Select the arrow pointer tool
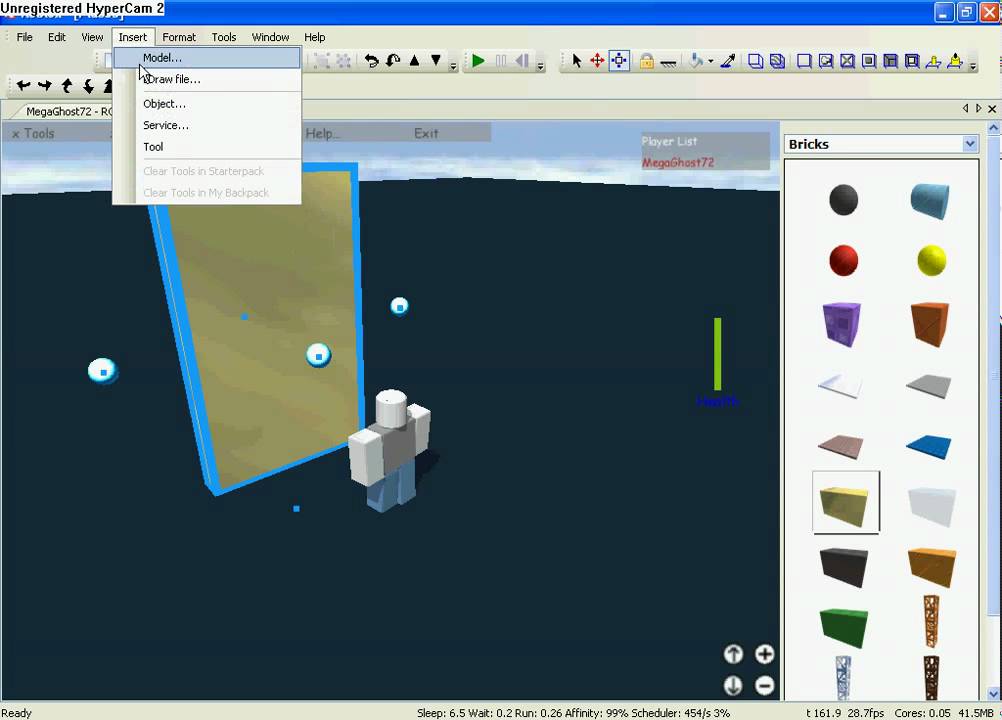1002x720 pixels. tap(576, 61)
